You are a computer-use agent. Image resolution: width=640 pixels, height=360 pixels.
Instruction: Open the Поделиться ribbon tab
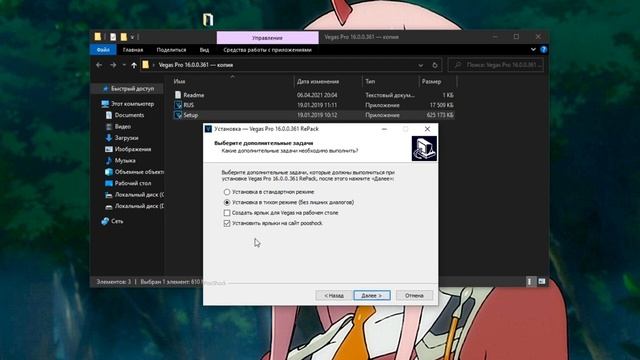171,50
